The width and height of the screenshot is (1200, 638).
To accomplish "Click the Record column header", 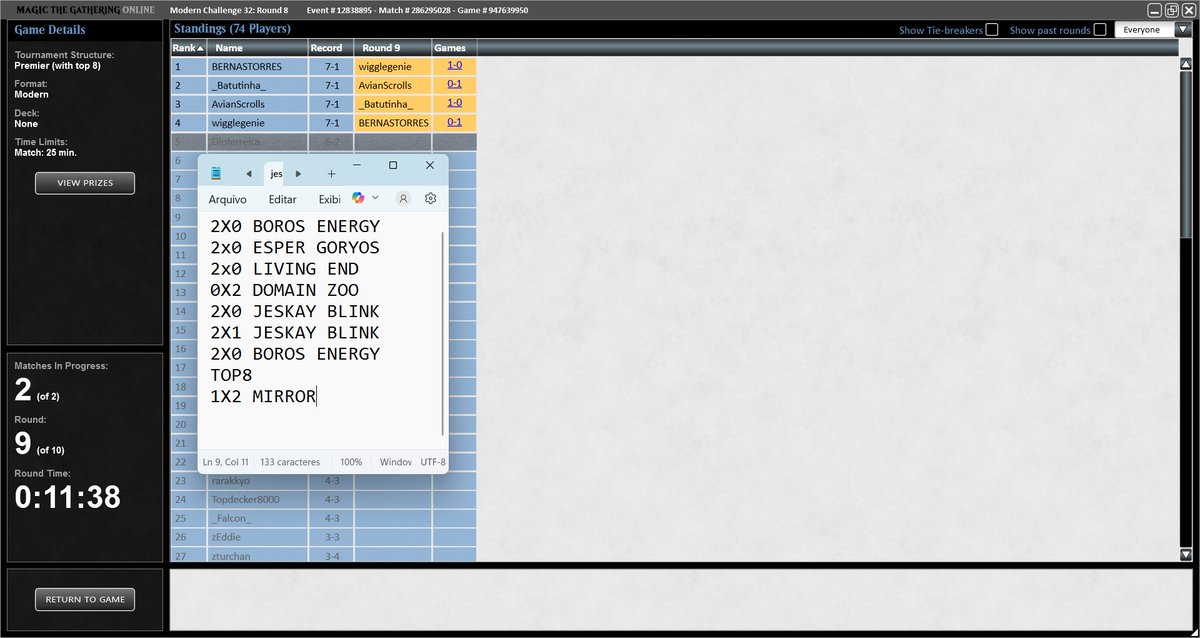I will tap(331, 48).
